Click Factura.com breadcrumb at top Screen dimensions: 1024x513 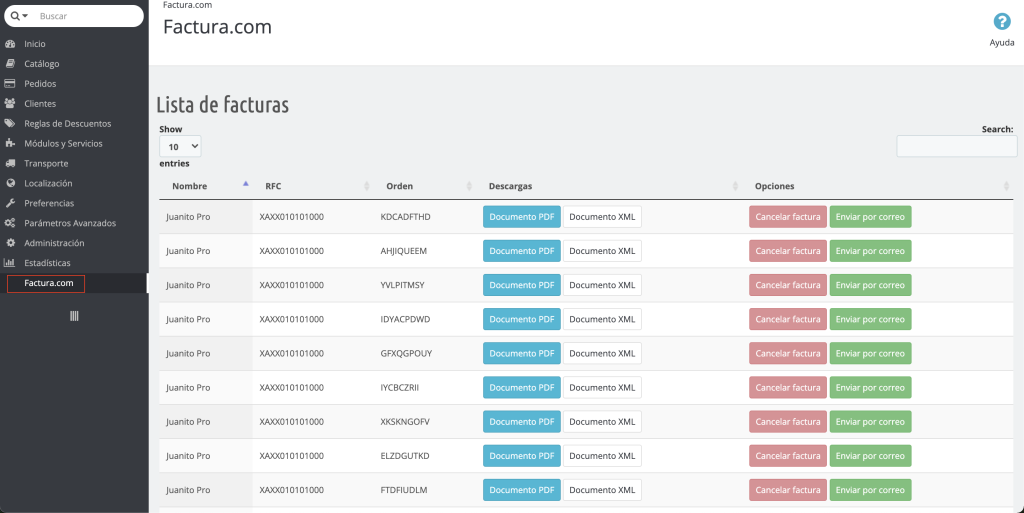click(x=187, y=5)
